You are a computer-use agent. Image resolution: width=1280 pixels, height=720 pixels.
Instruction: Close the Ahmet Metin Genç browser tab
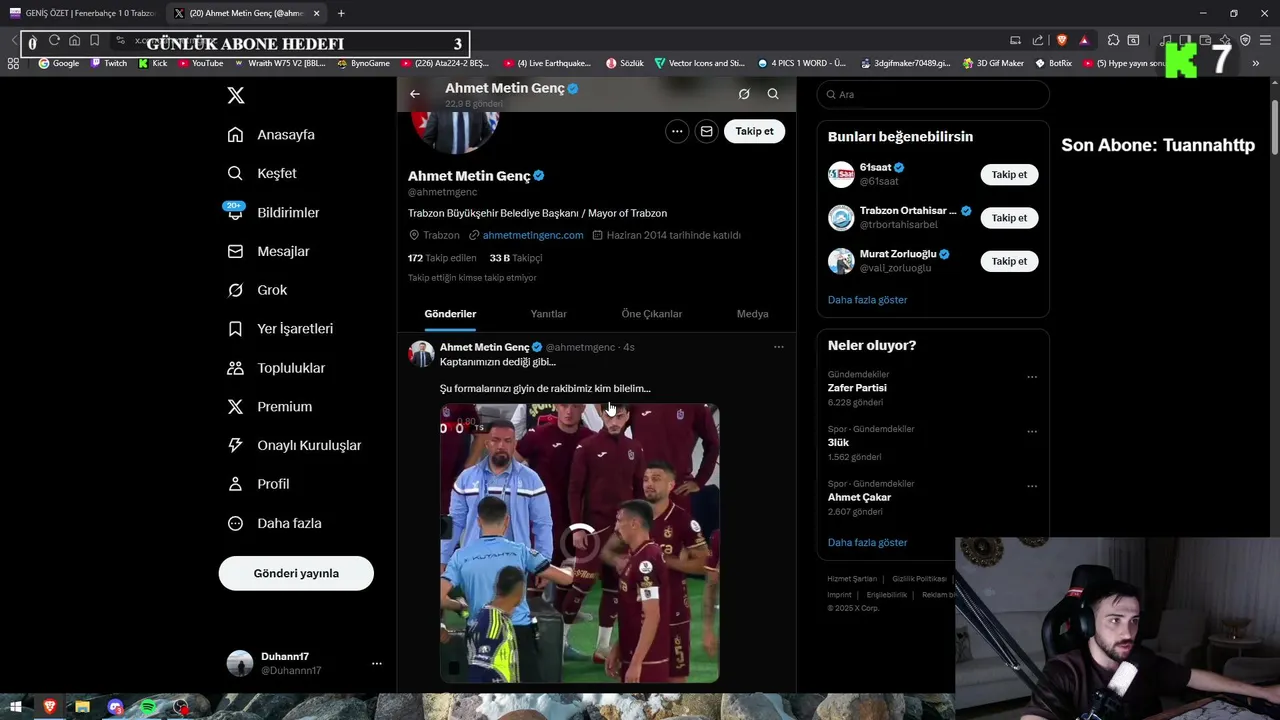tap(317, 13)
